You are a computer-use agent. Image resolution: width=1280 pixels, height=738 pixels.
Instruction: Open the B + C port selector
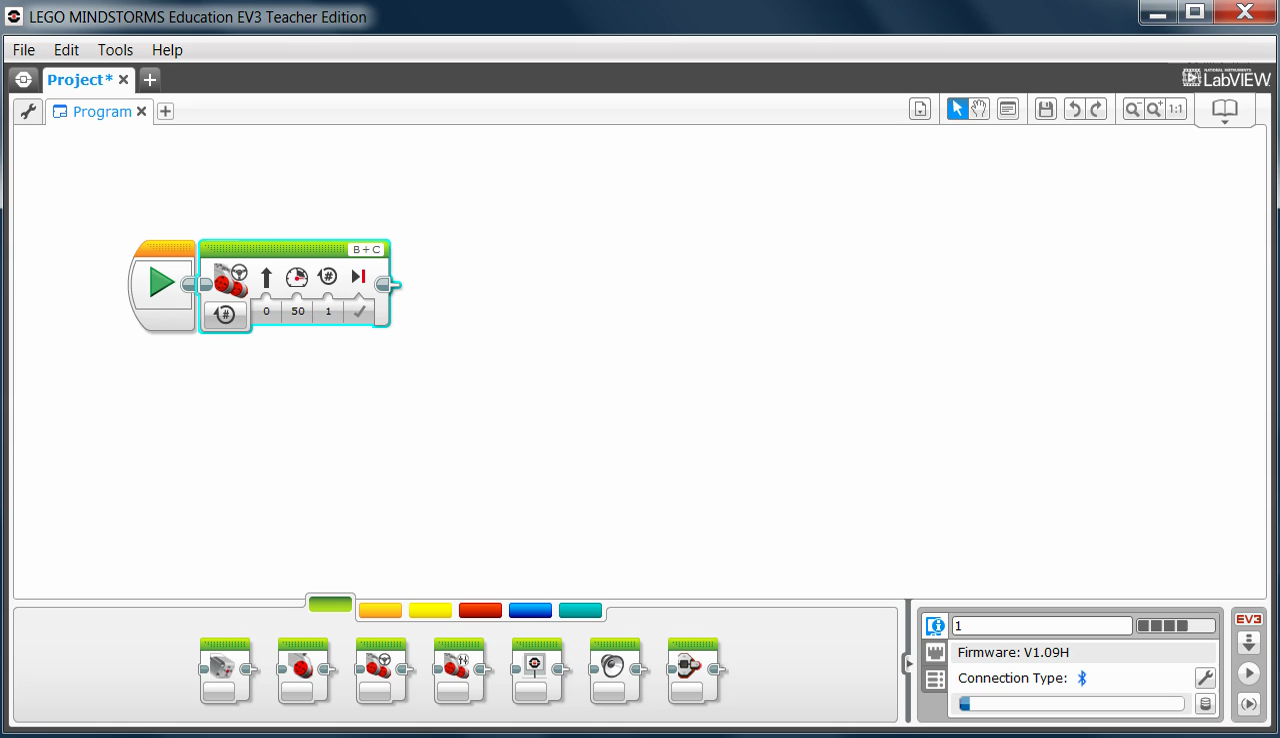click(x=366, y=250)
